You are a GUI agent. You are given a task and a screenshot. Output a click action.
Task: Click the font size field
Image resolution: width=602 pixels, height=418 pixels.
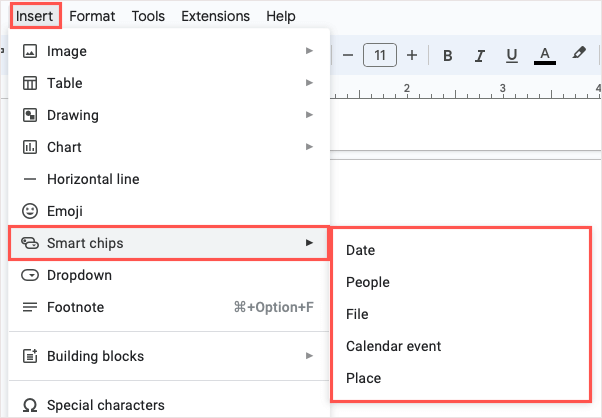(380, 55)
